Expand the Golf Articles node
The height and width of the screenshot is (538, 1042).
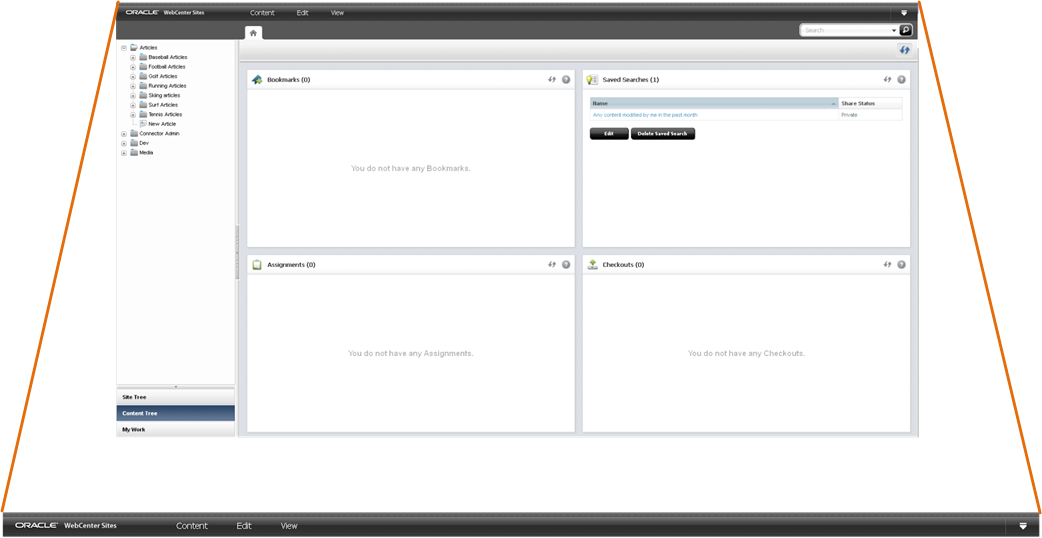coord(133,76)
